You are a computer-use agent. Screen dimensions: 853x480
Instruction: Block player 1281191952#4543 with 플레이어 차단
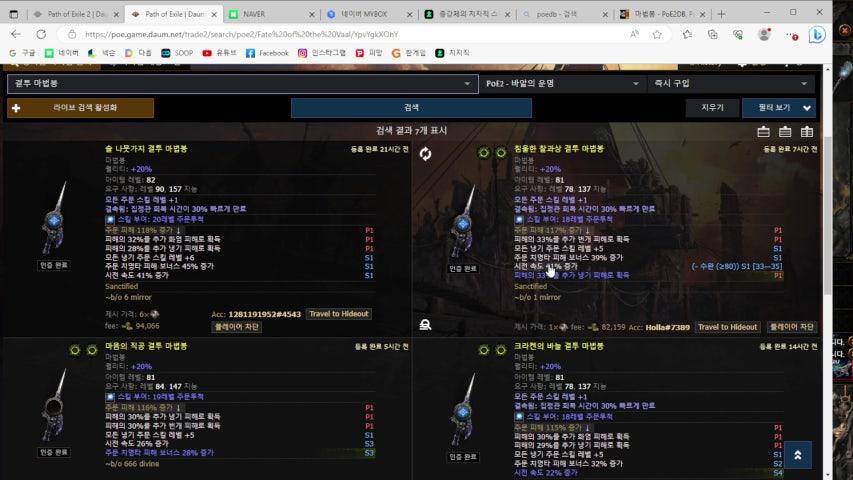click(x=237, y=327)
